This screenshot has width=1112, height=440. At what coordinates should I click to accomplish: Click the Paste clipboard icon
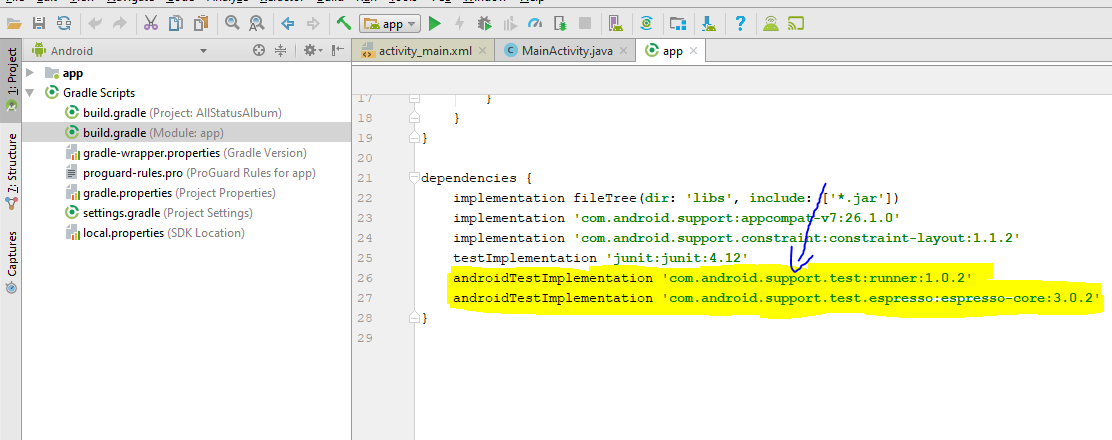(x=199, y=23)
